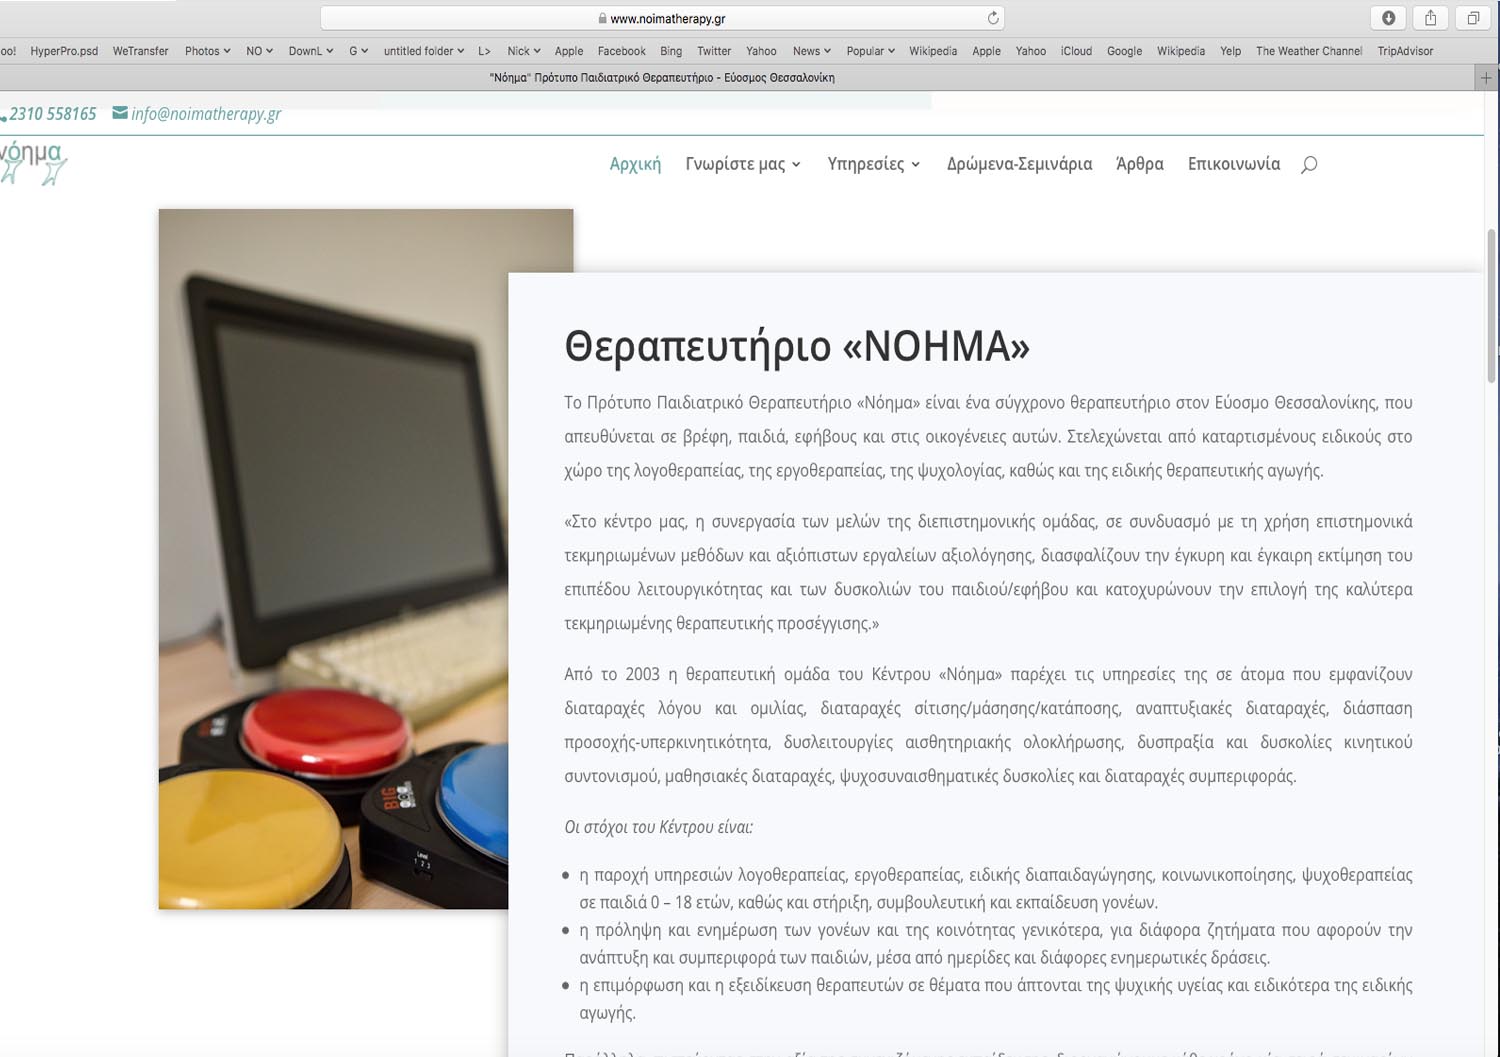Viewport: 1500px width, 1057px height.
Task: Open the Safari downloads icon
Action: [1388, 18]
